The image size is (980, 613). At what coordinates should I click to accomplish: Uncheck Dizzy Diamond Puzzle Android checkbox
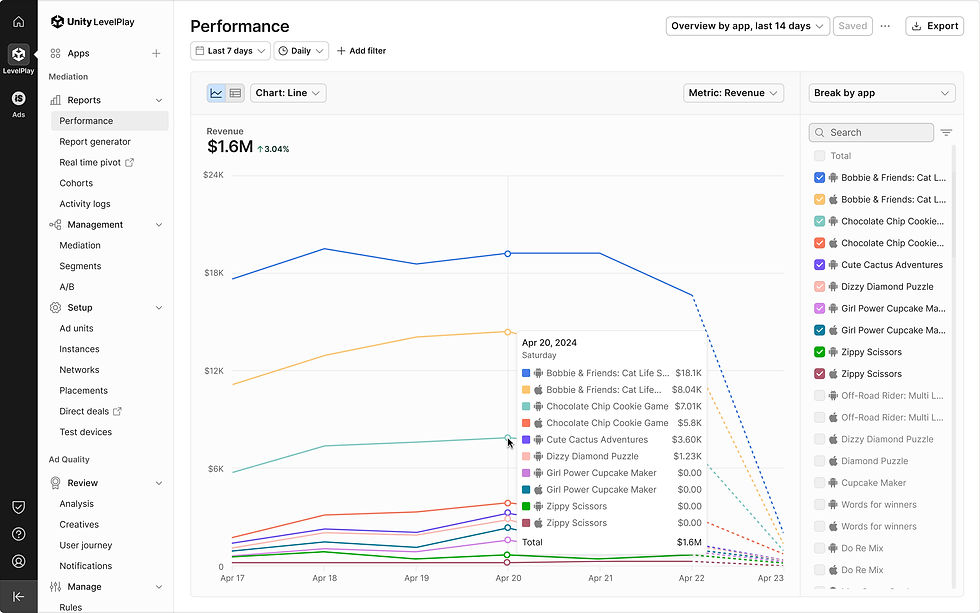(819, 287)
